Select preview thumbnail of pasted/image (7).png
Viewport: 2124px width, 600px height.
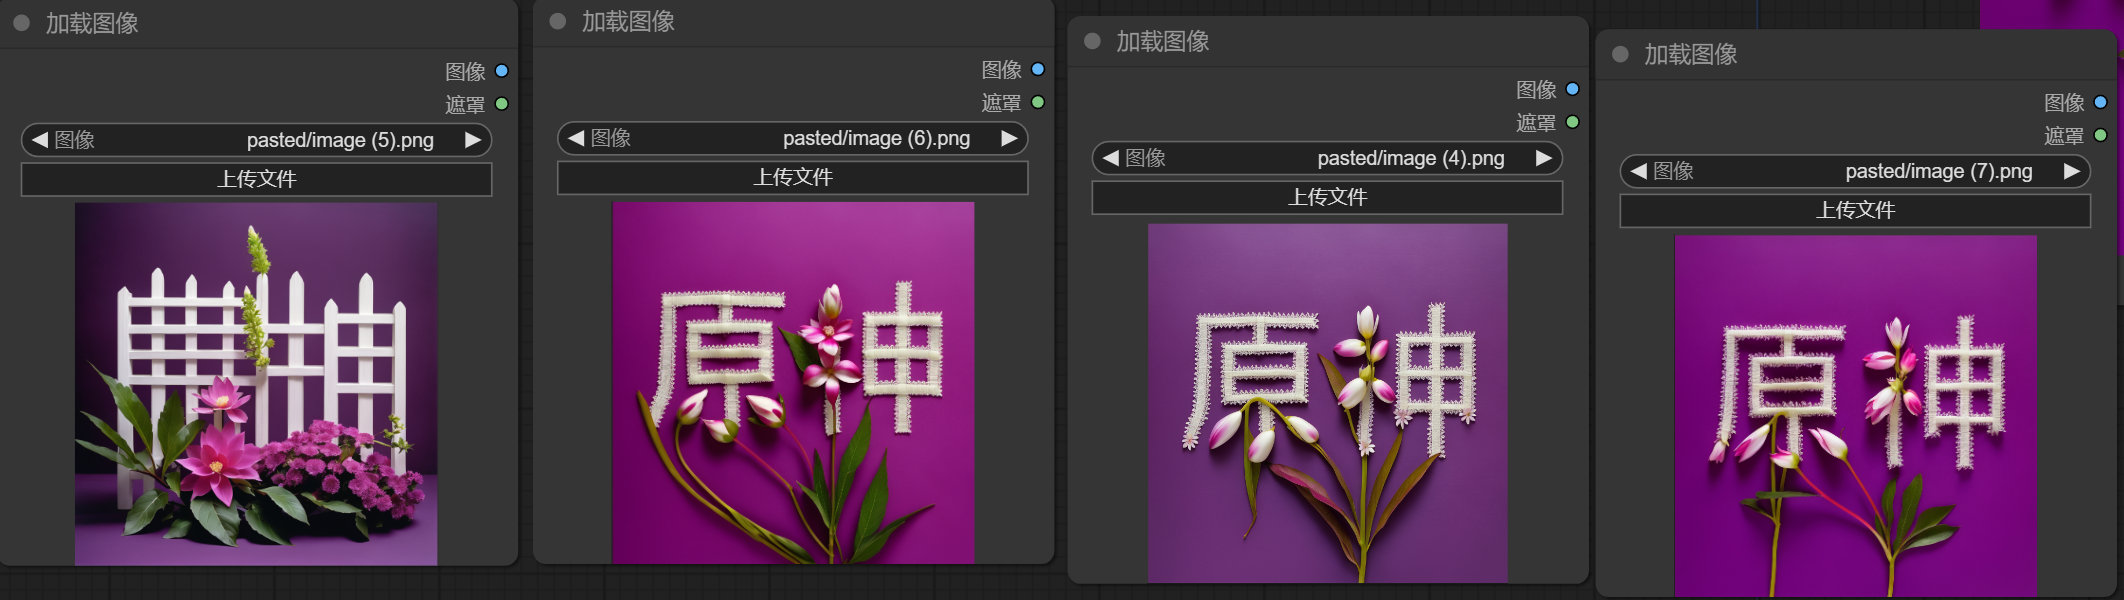coord(1856,416)
